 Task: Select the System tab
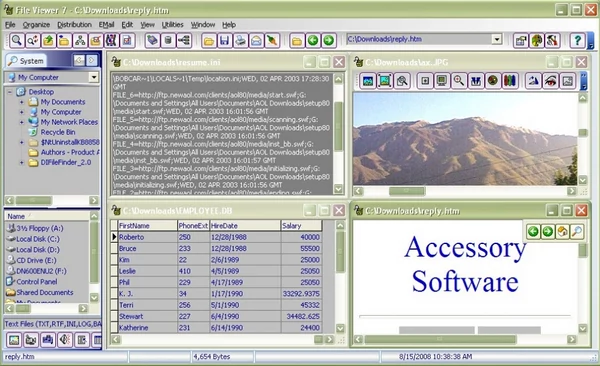click(26, 60)
